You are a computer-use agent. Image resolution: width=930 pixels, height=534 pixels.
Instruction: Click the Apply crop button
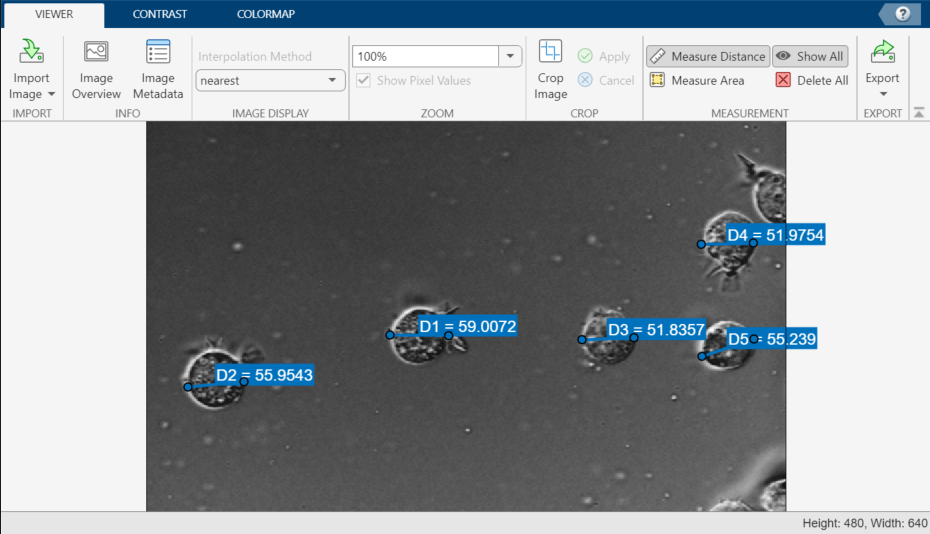point(603,56)
